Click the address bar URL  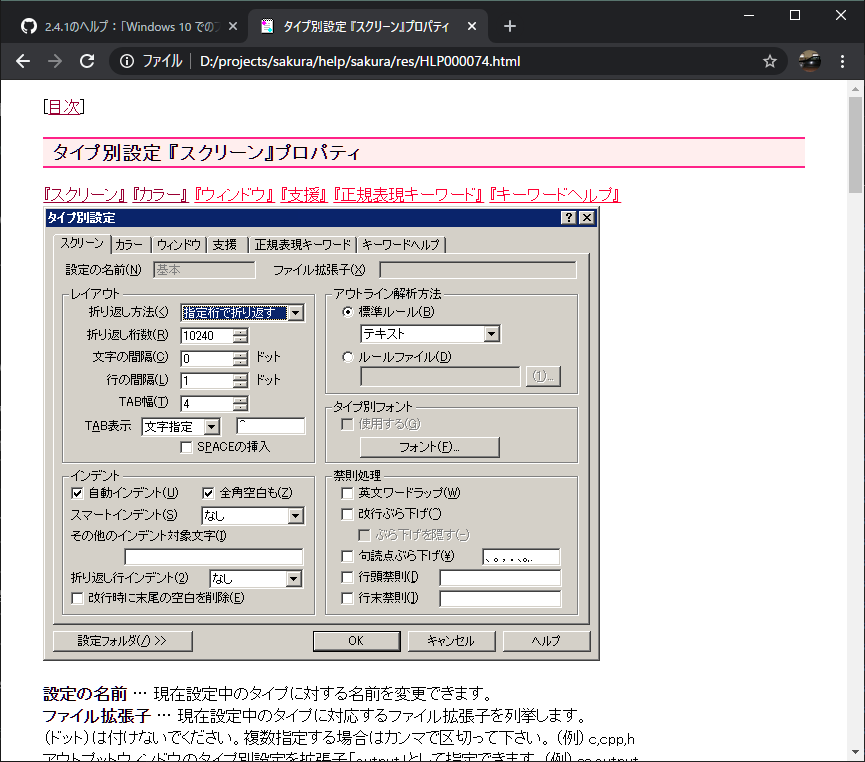point(360,61)
